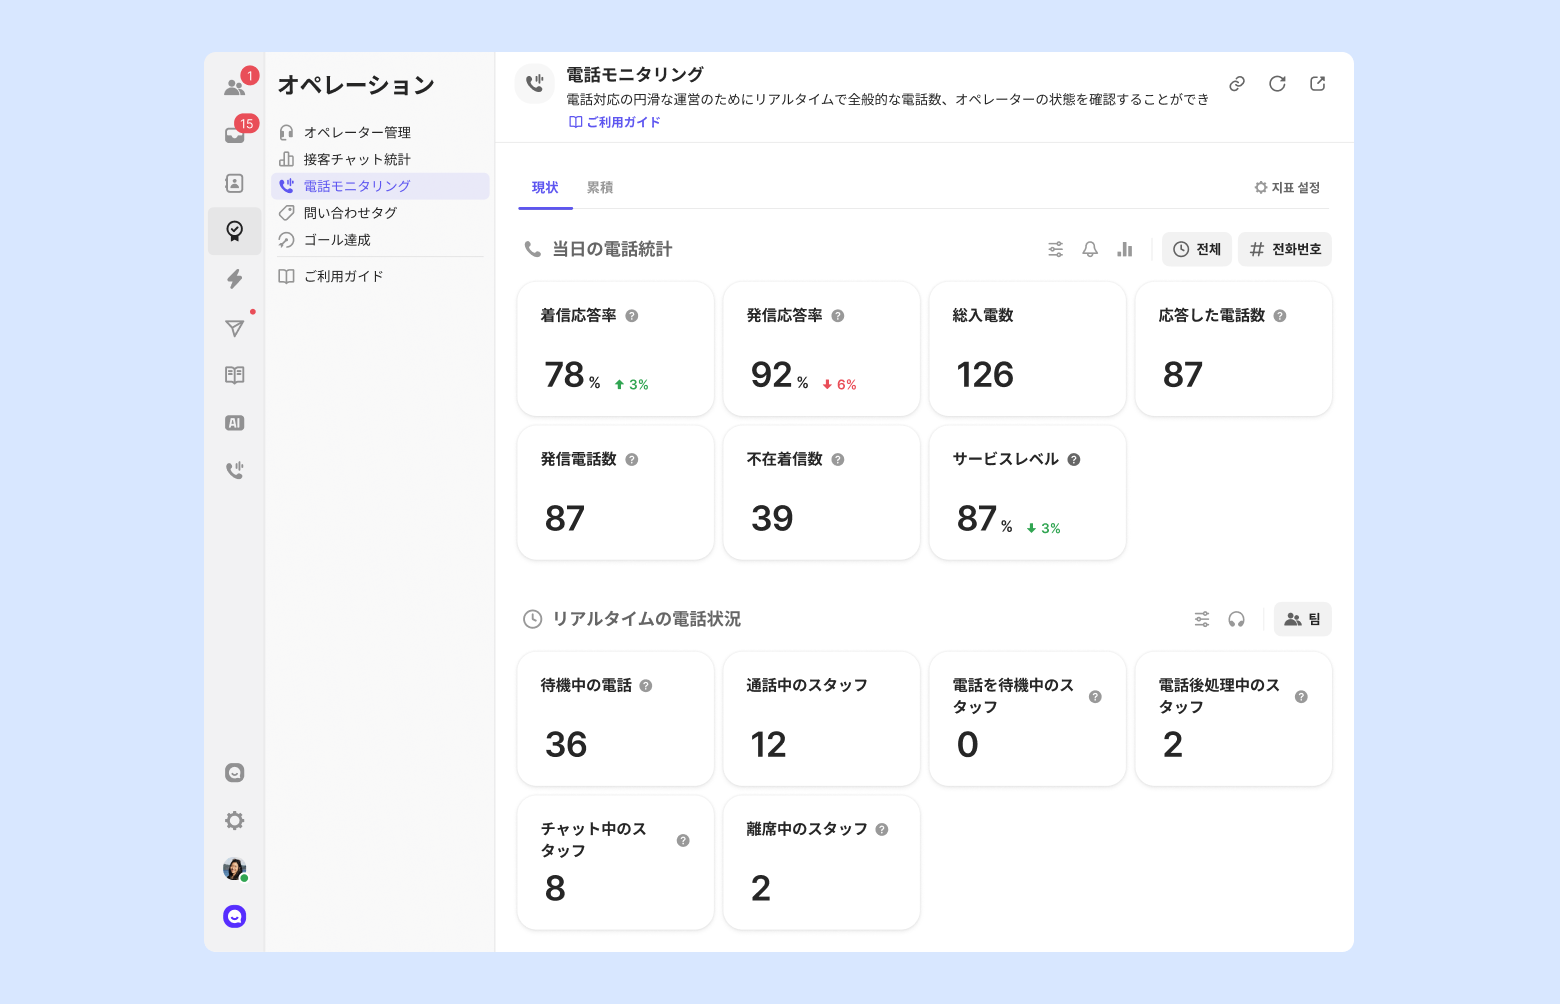Open the 전체 time range dropdown
This screenshot has width=1560, height=1004.
(x=1197, y=249)
